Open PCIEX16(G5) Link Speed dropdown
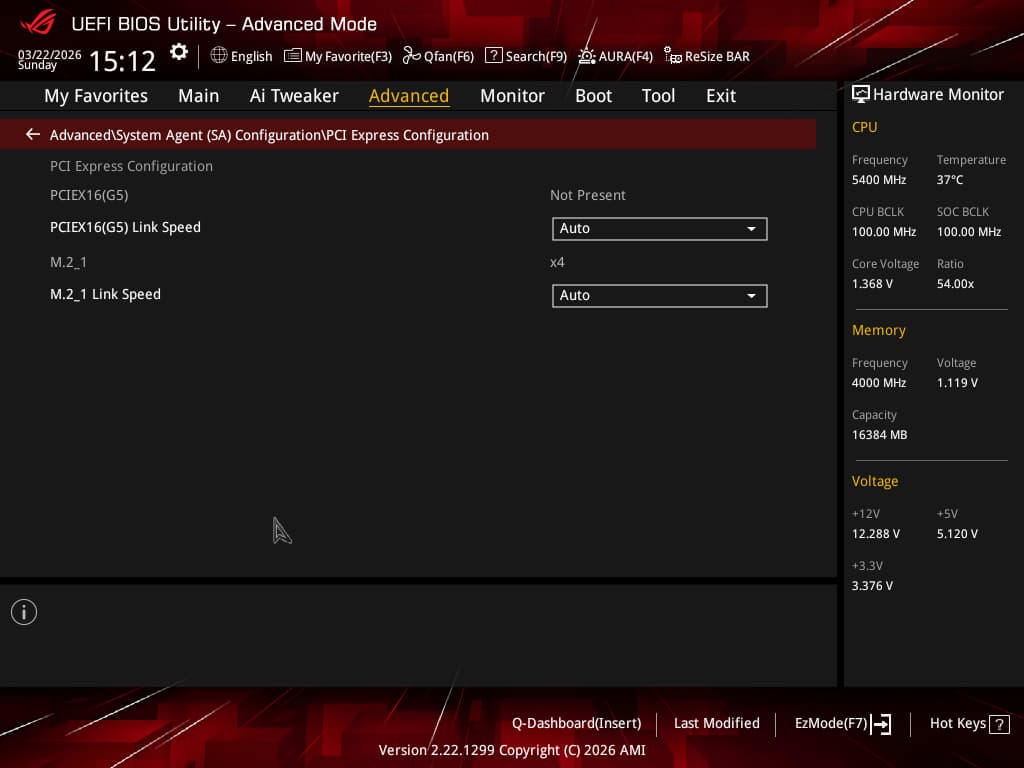 [660, 229]
